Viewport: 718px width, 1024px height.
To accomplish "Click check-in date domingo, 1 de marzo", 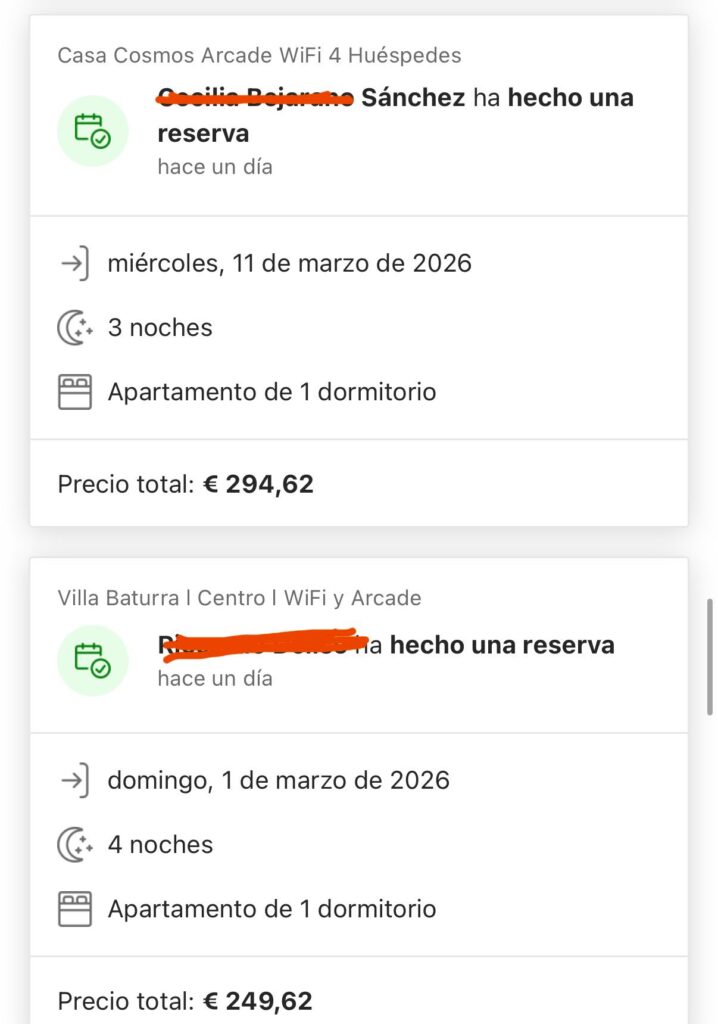I will [278, 781].
